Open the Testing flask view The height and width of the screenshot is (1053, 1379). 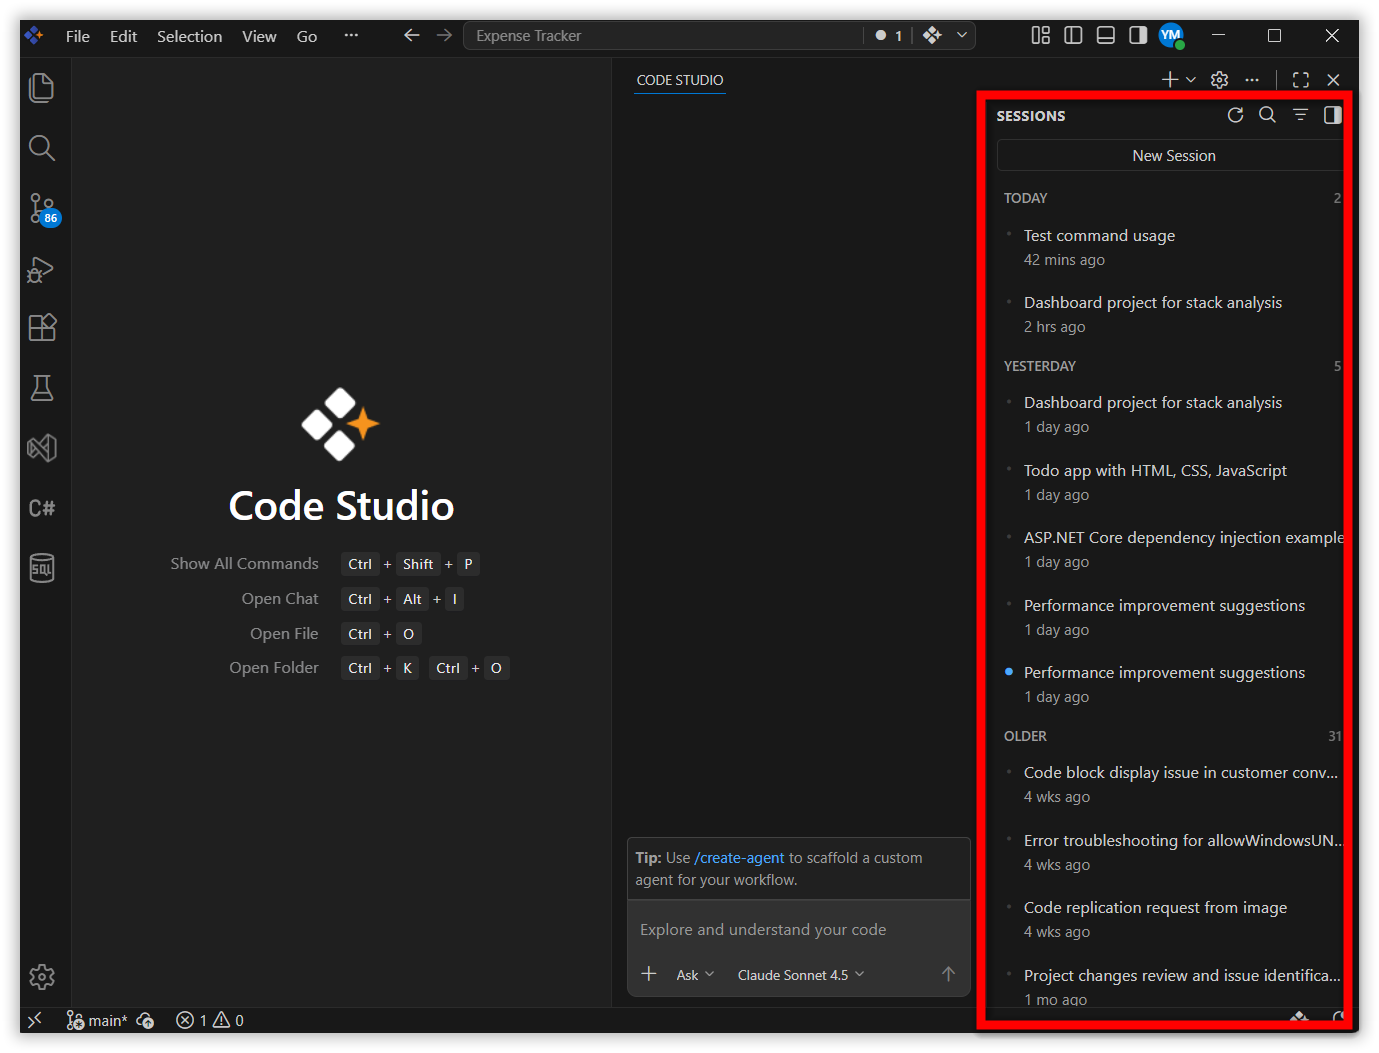coord(42,388)
